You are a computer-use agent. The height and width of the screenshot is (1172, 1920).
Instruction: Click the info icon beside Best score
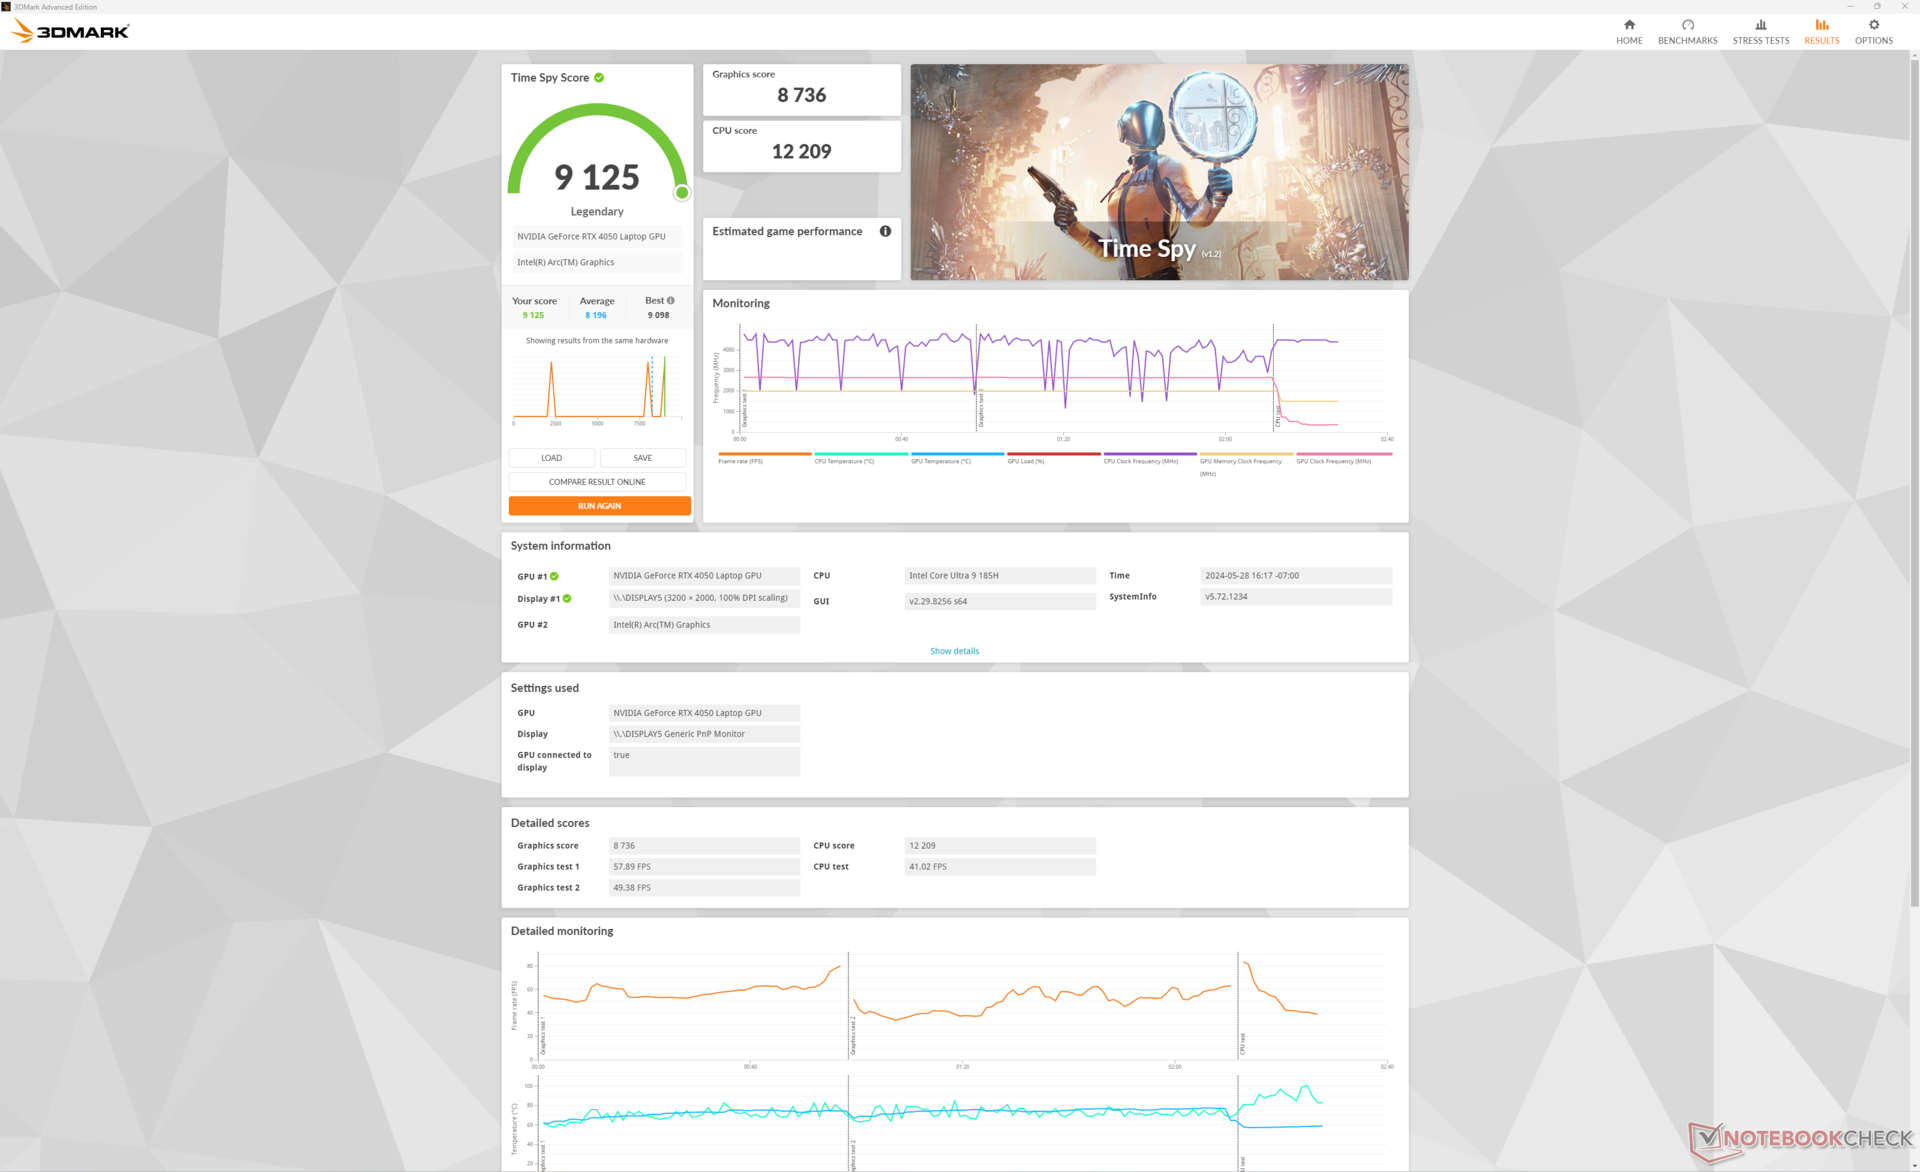671,300
